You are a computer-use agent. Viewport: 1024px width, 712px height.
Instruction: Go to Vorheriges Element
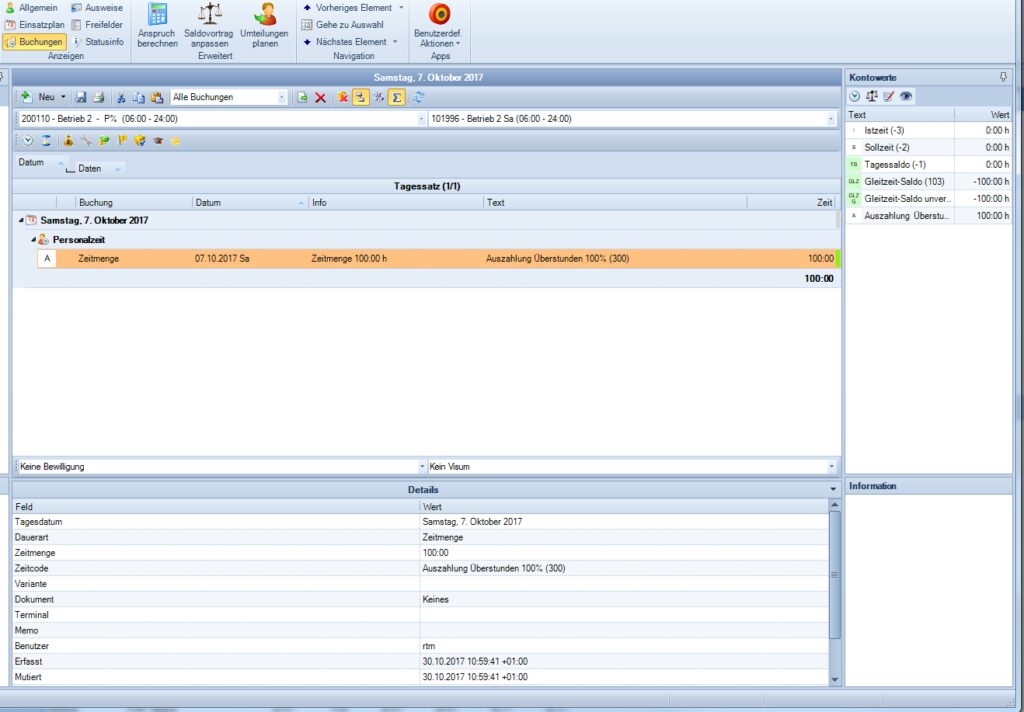pos(347,8)
